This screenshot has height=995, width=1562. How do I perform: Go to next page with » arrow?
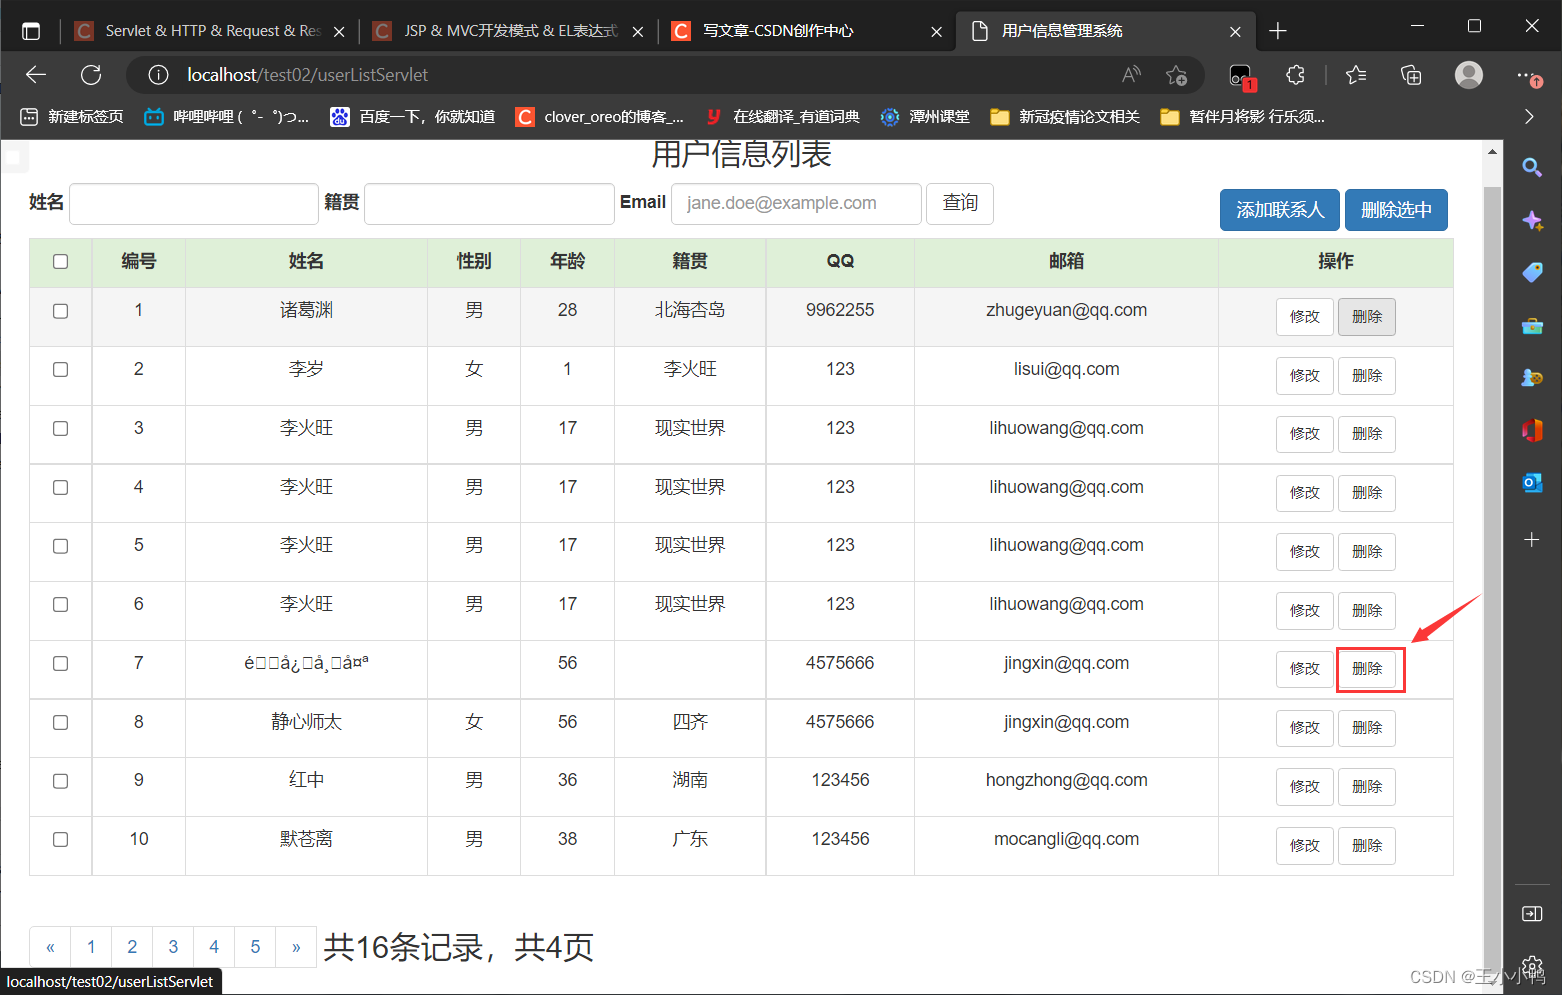tap(296, 947)
